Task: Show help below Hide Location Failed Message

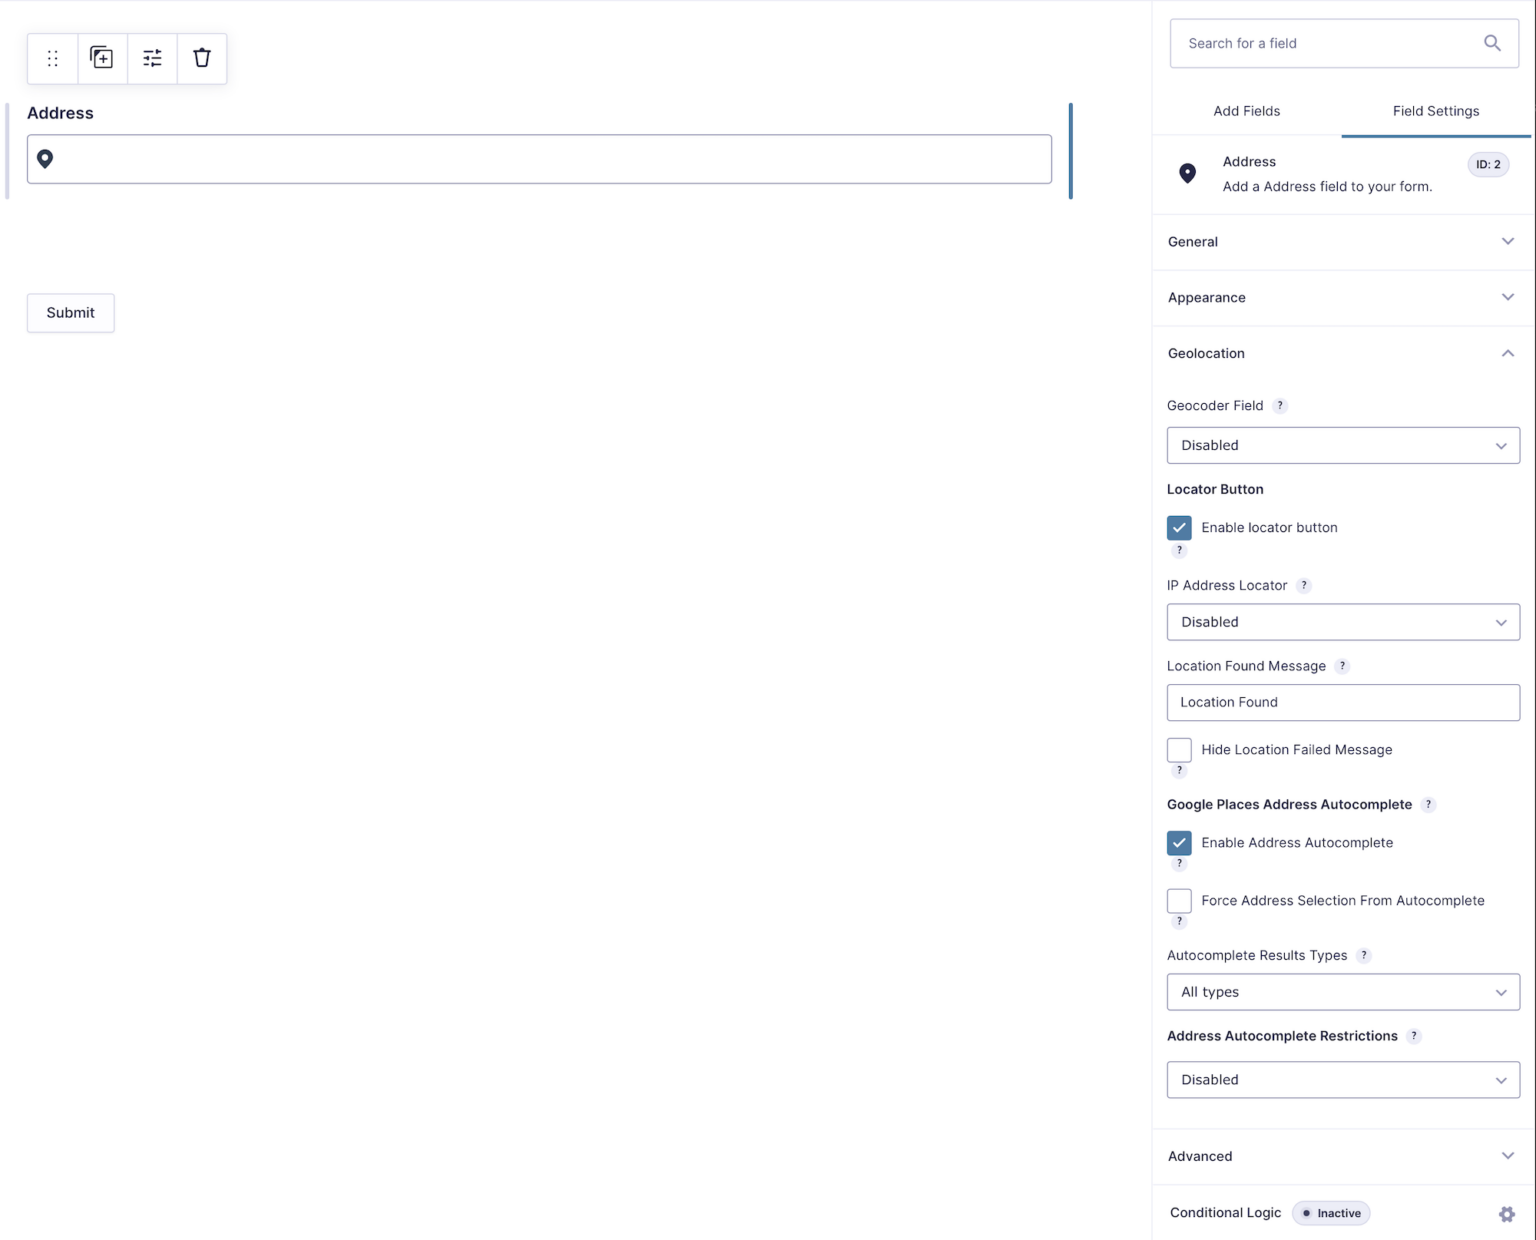Action: click(1180, 771)
